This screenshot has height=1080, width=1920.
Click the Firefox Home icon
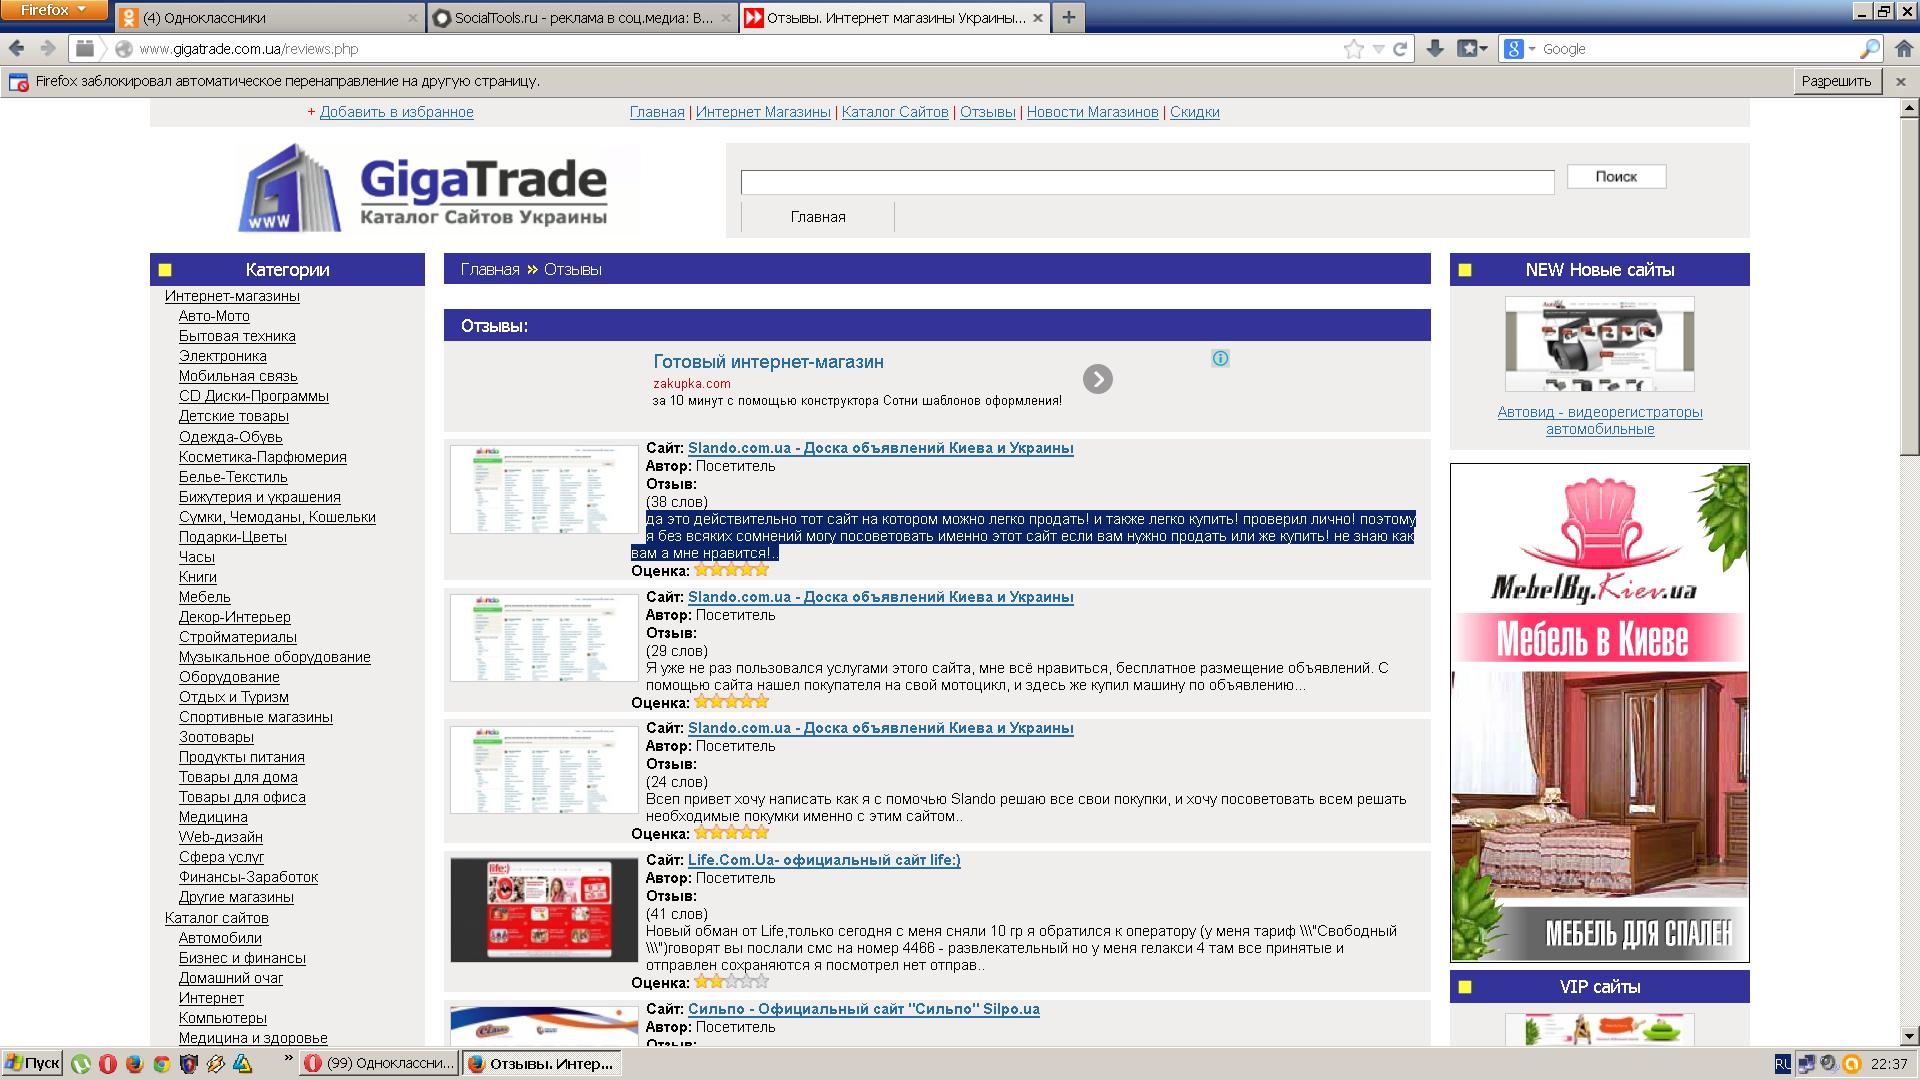pyautogui.click(x=1903, y=48)
